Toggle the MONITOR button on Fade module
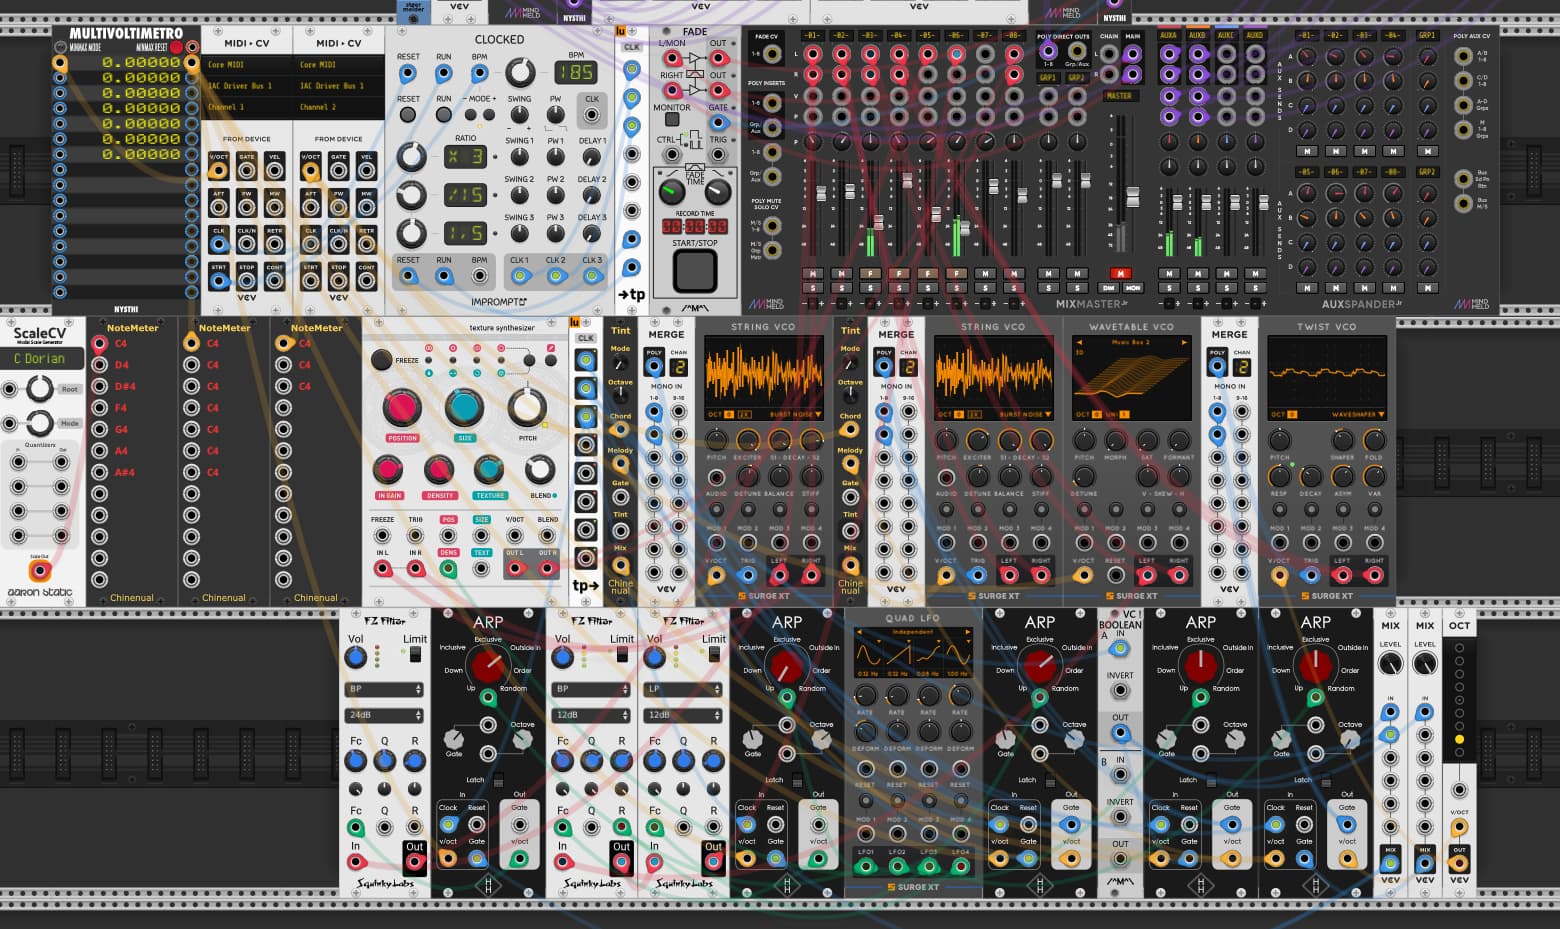This screenshot has width=1560, height=929. [x=672, y=119]
